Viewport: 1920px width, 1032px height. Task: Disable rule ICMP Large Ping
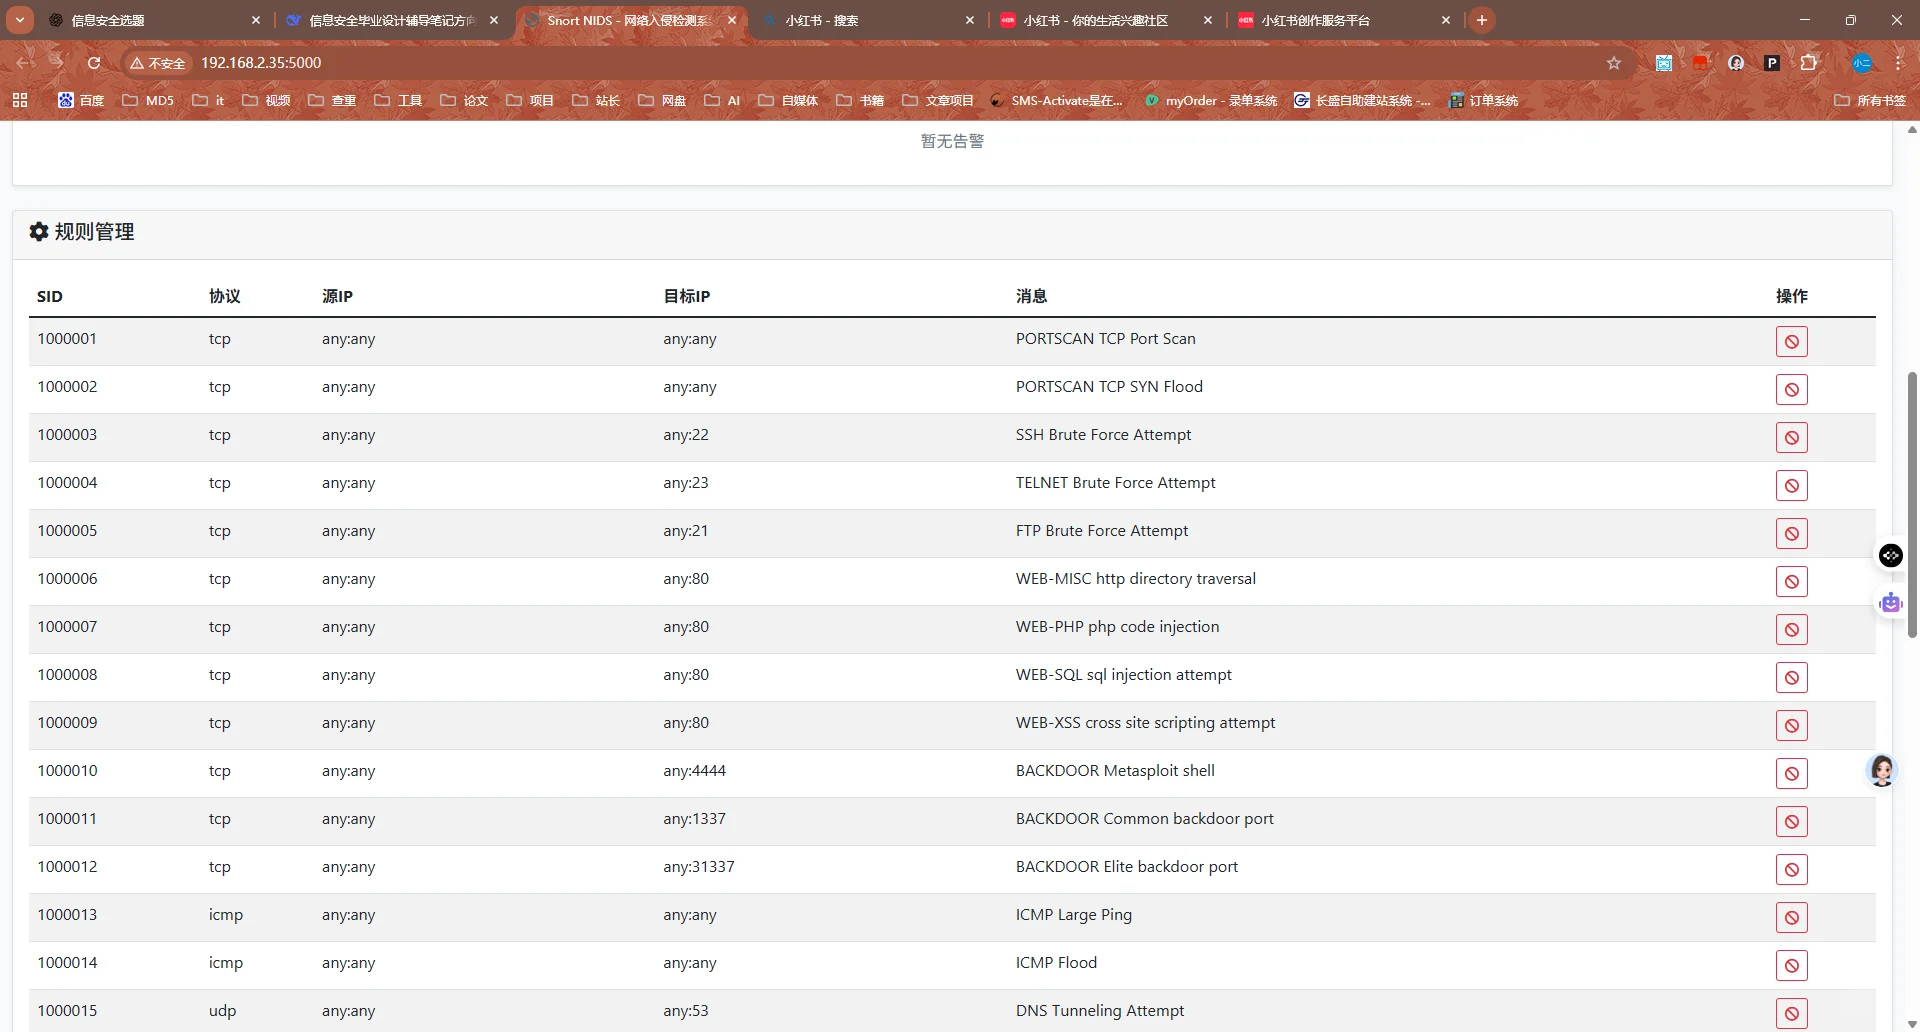point(1791,918)
